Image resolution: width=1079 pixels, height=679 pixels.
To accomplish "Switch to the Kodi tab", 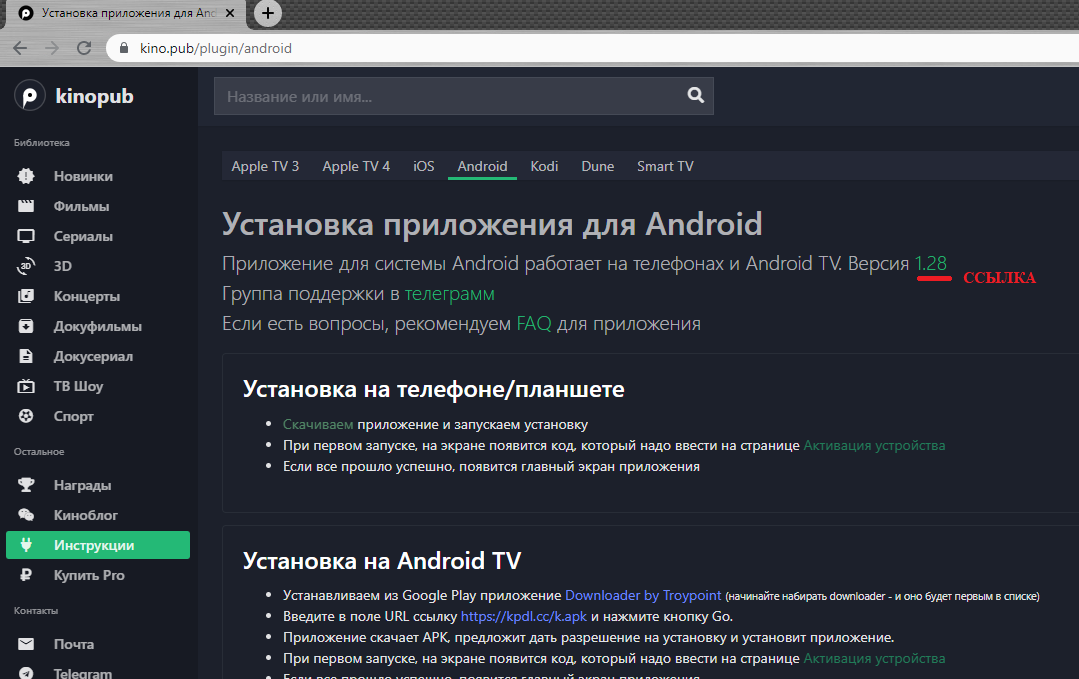I will [x=544, y=166].
